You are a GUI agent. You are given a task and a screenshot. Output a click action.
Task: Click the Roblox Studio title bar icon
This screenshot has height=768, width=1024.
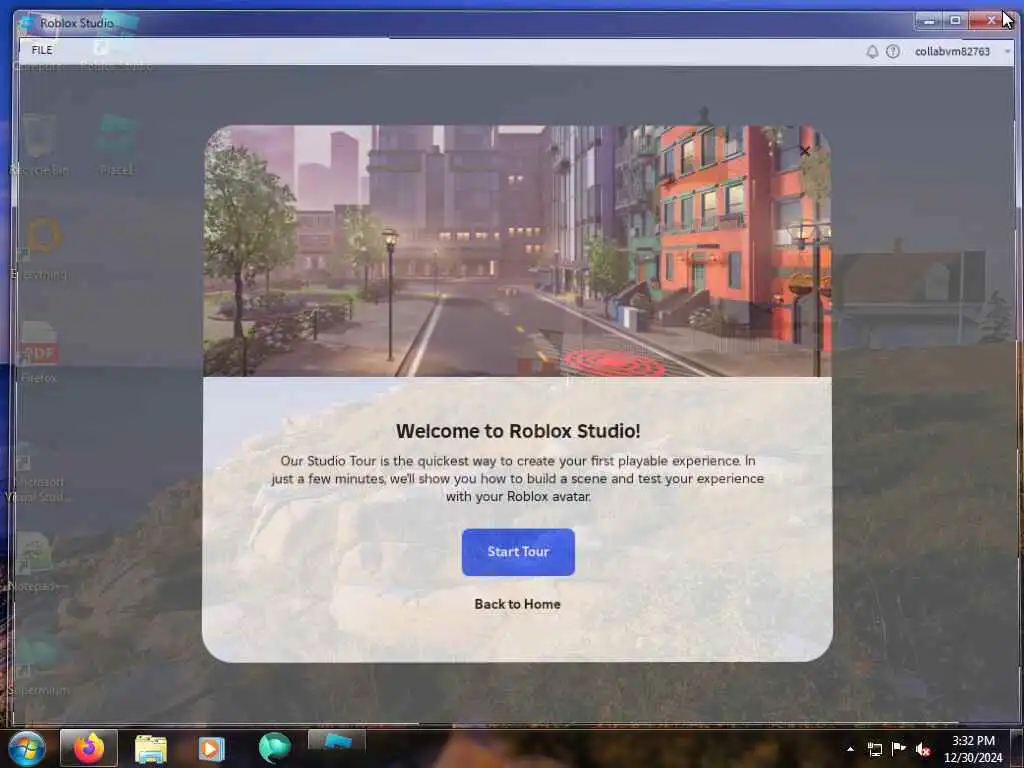point(27,24)
